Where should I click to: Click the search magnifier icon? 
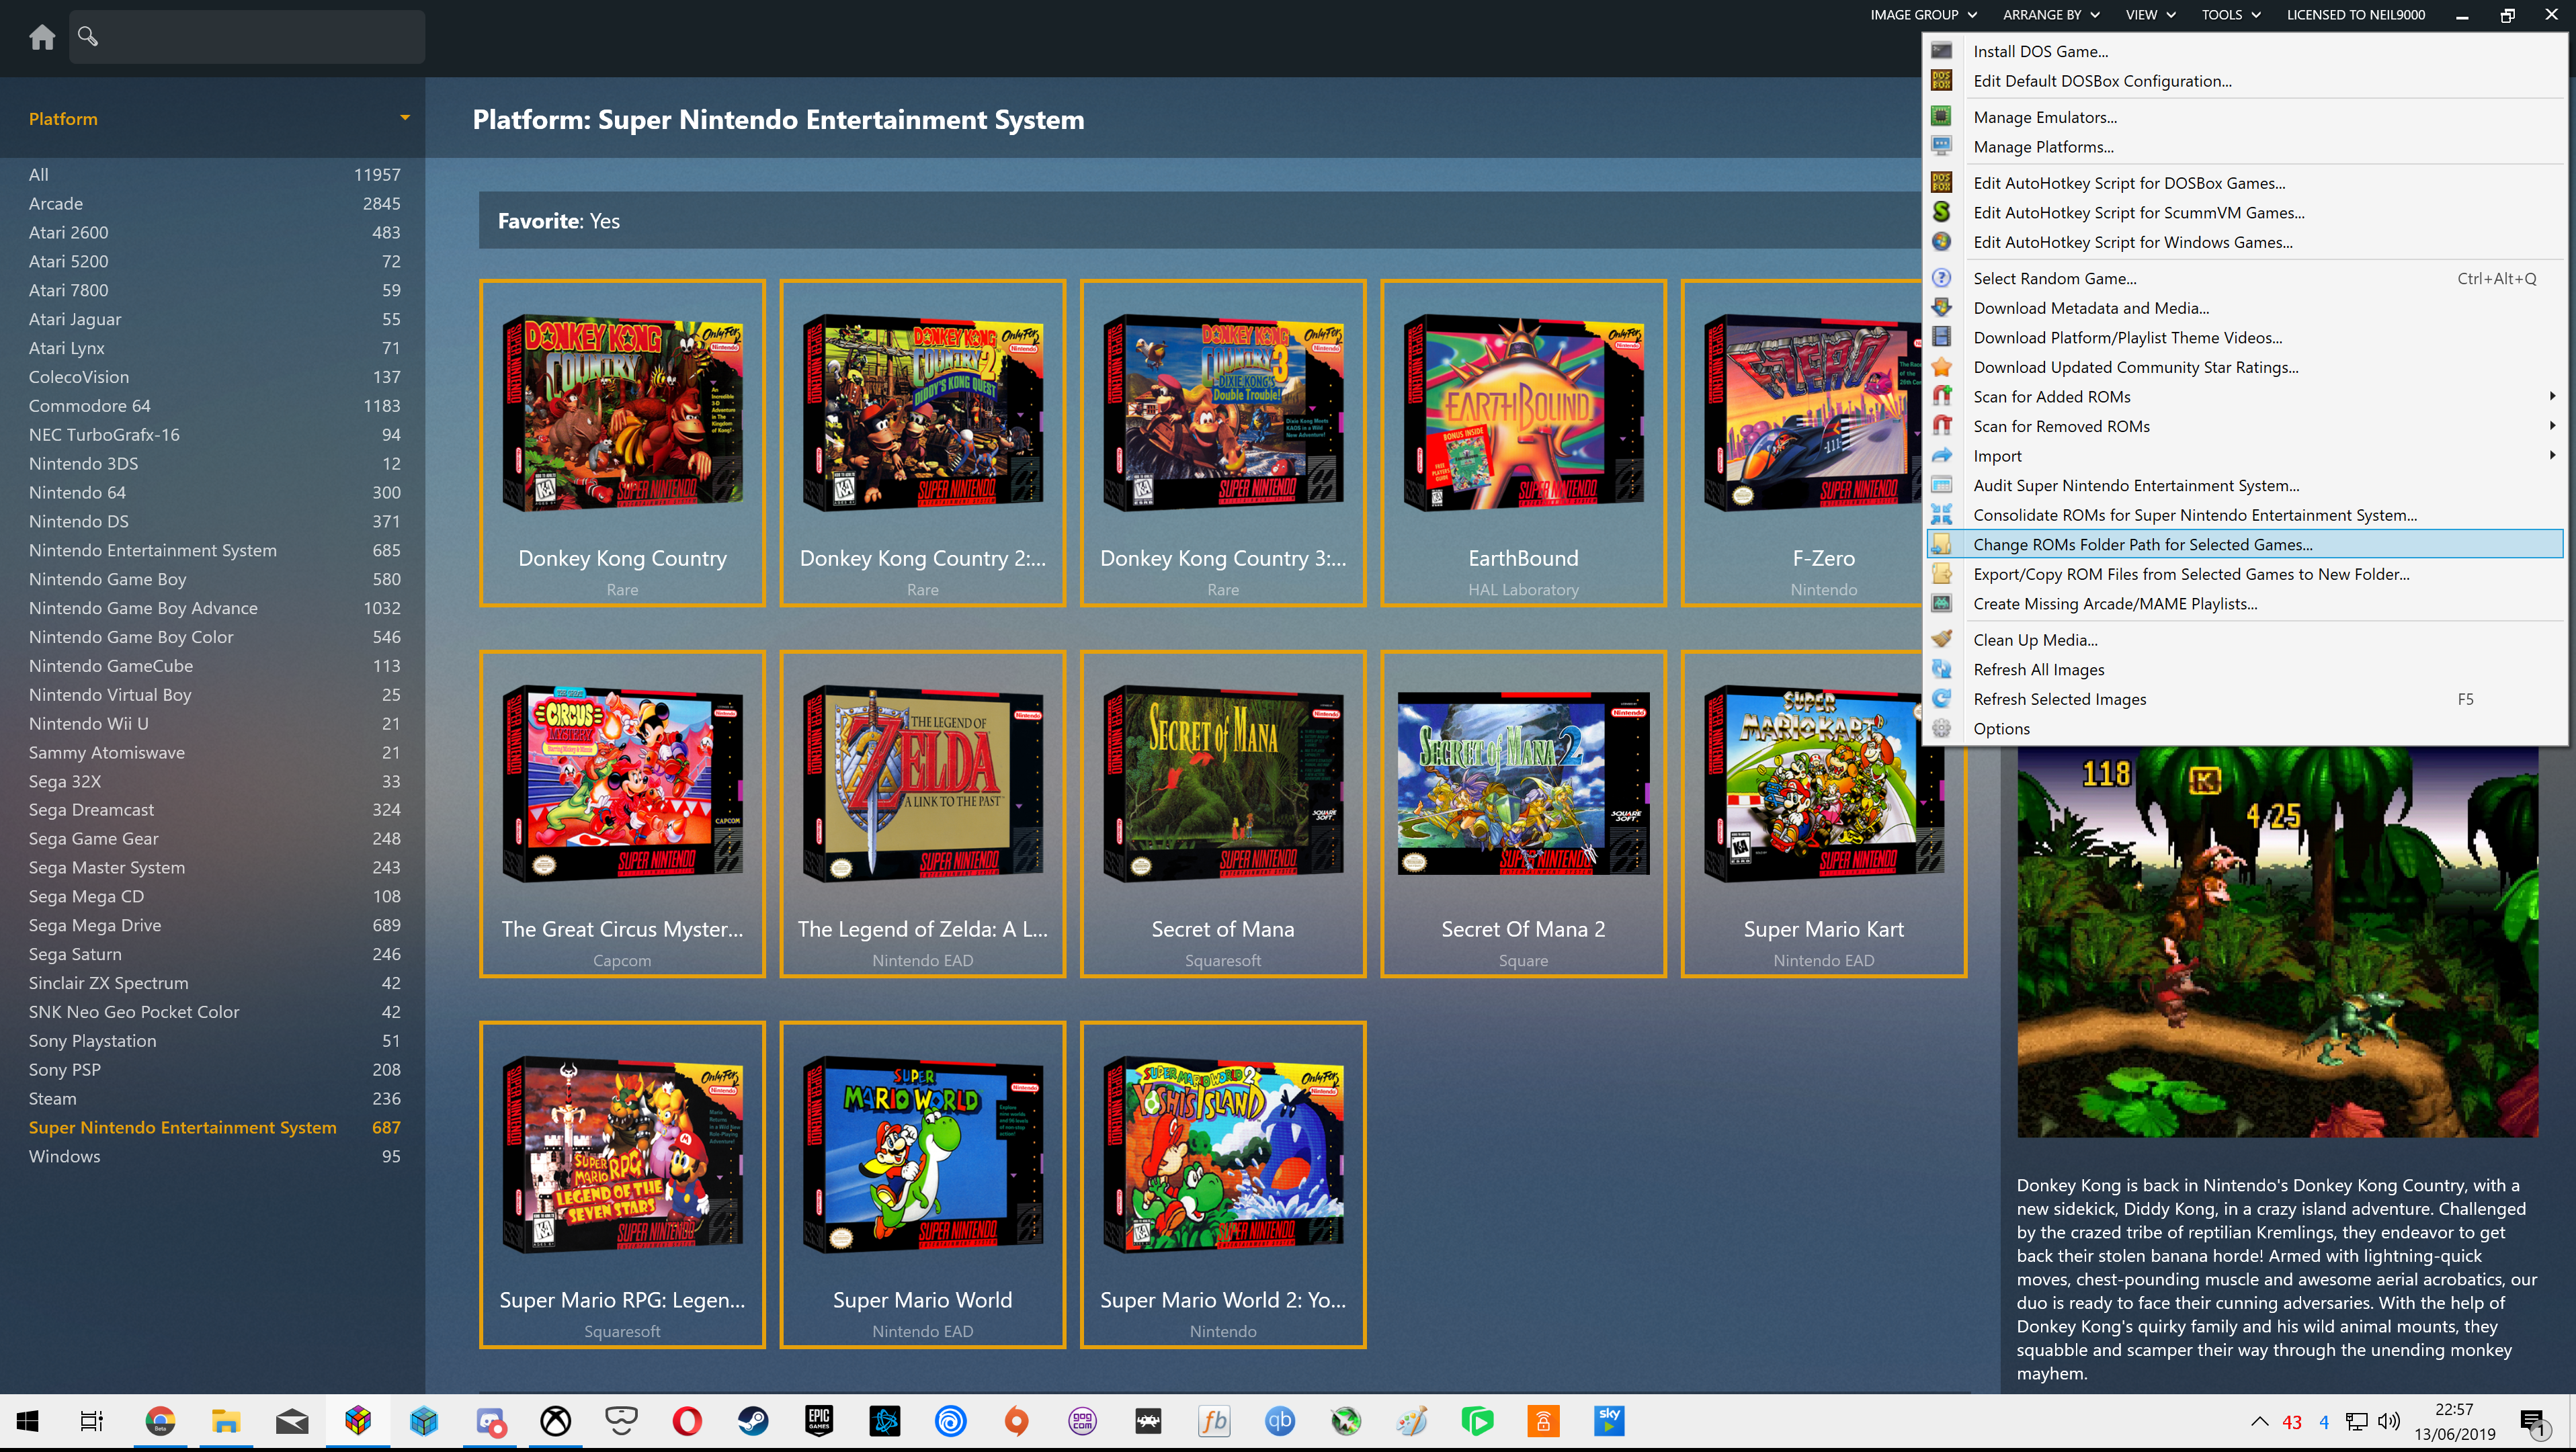[88, 36]
